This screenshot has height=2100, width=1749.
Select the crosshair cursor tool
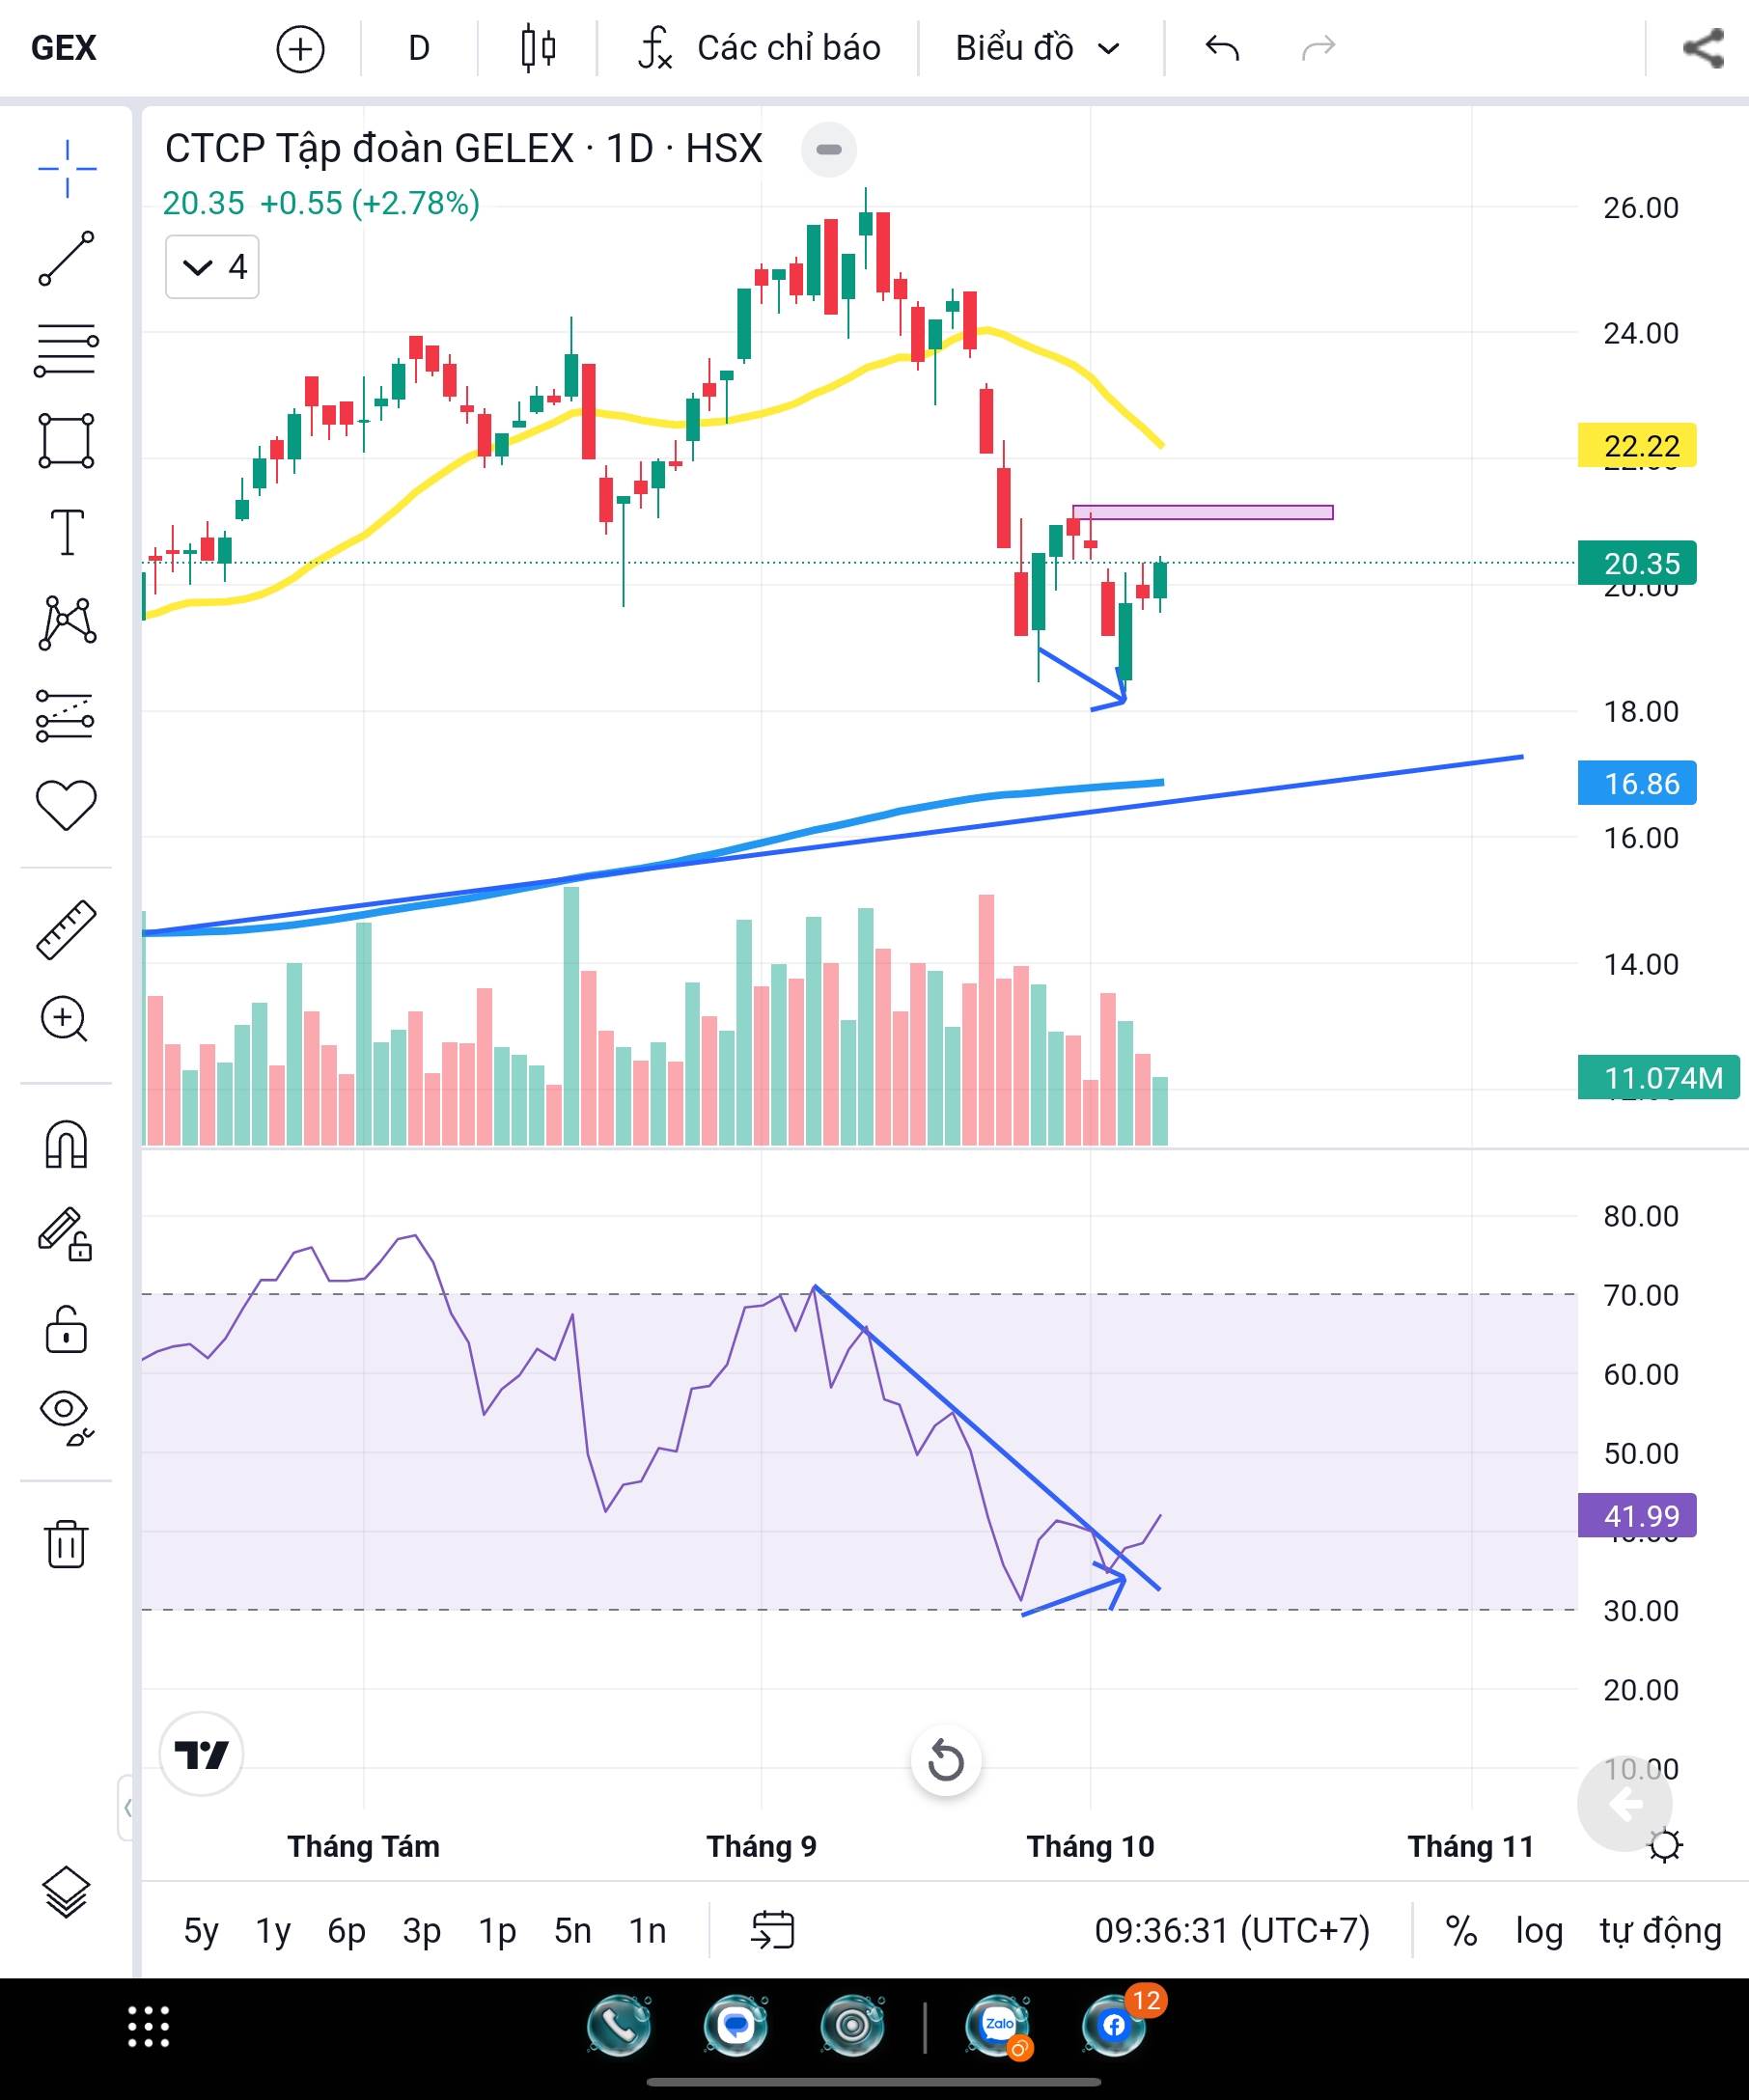click(x=67, y=168)
